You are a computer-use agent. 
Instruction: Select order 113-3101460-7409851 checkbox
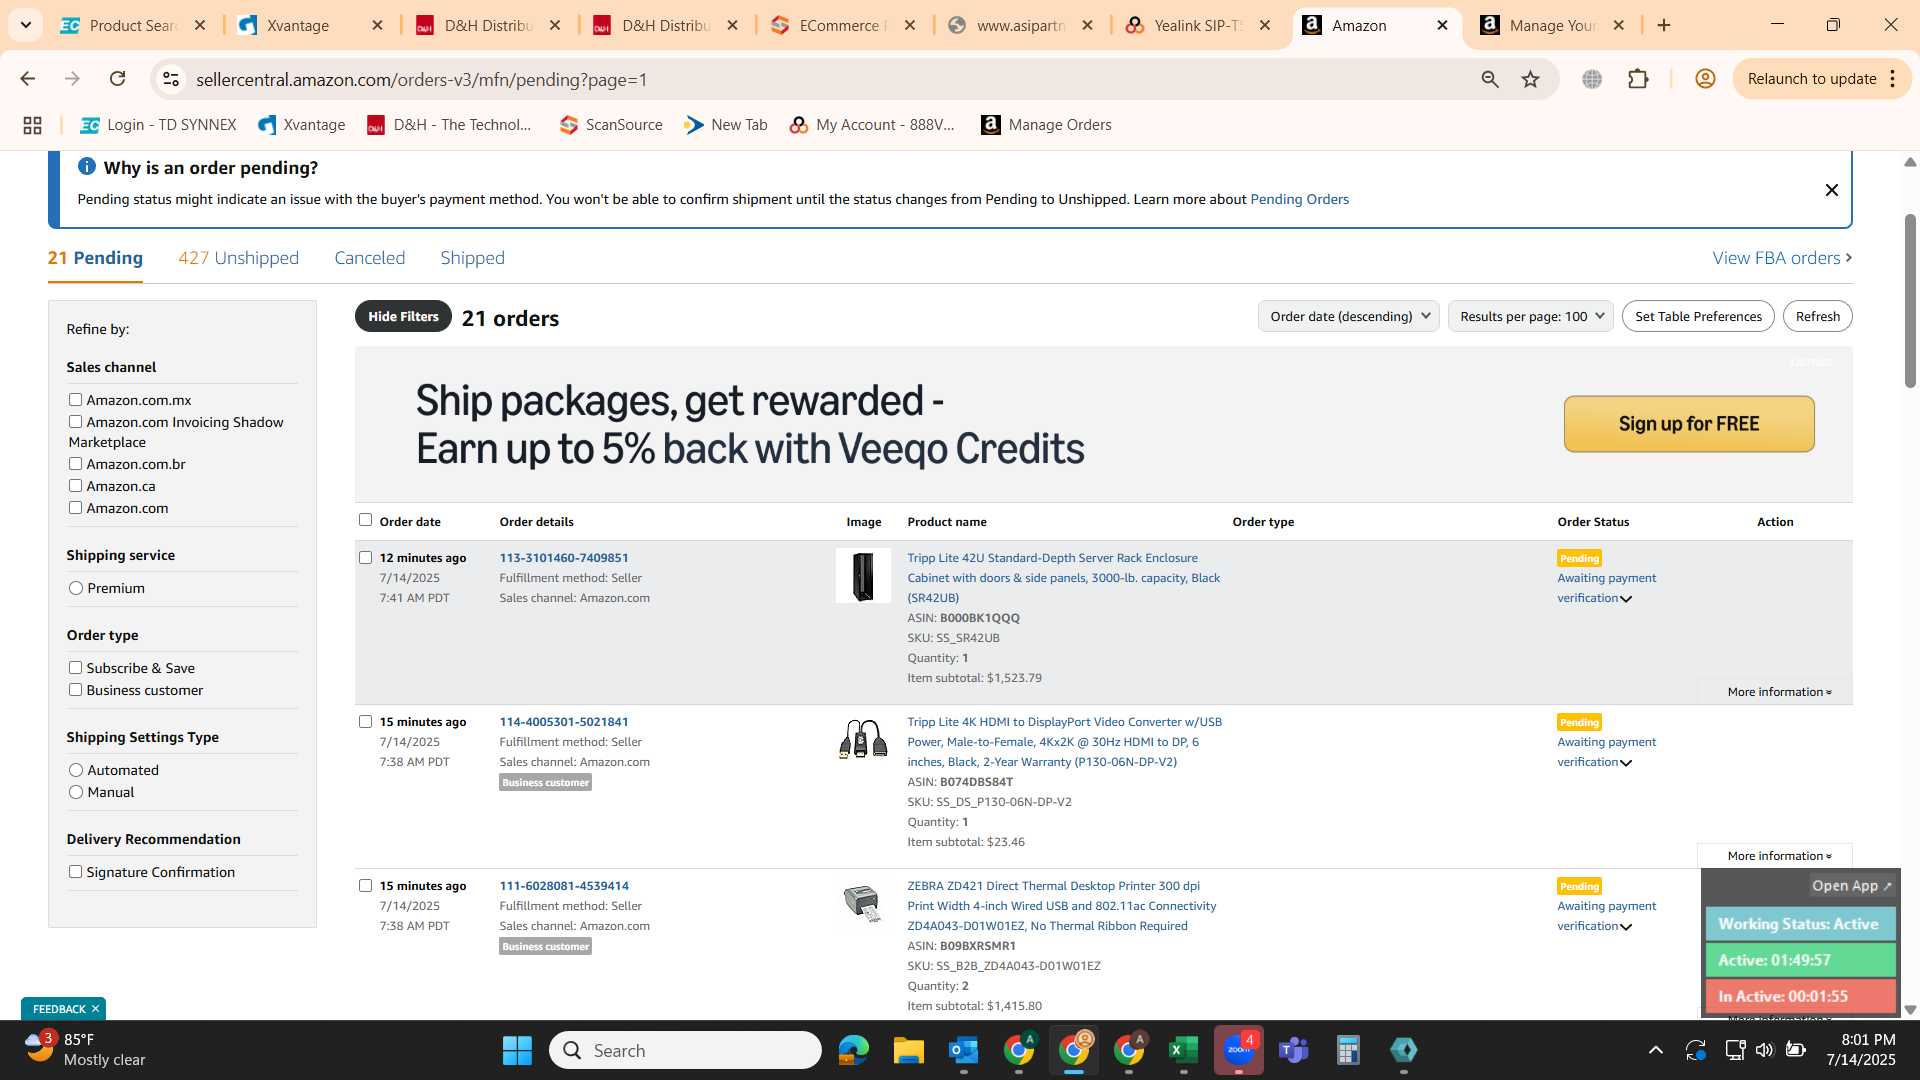(x=365, y=558)
